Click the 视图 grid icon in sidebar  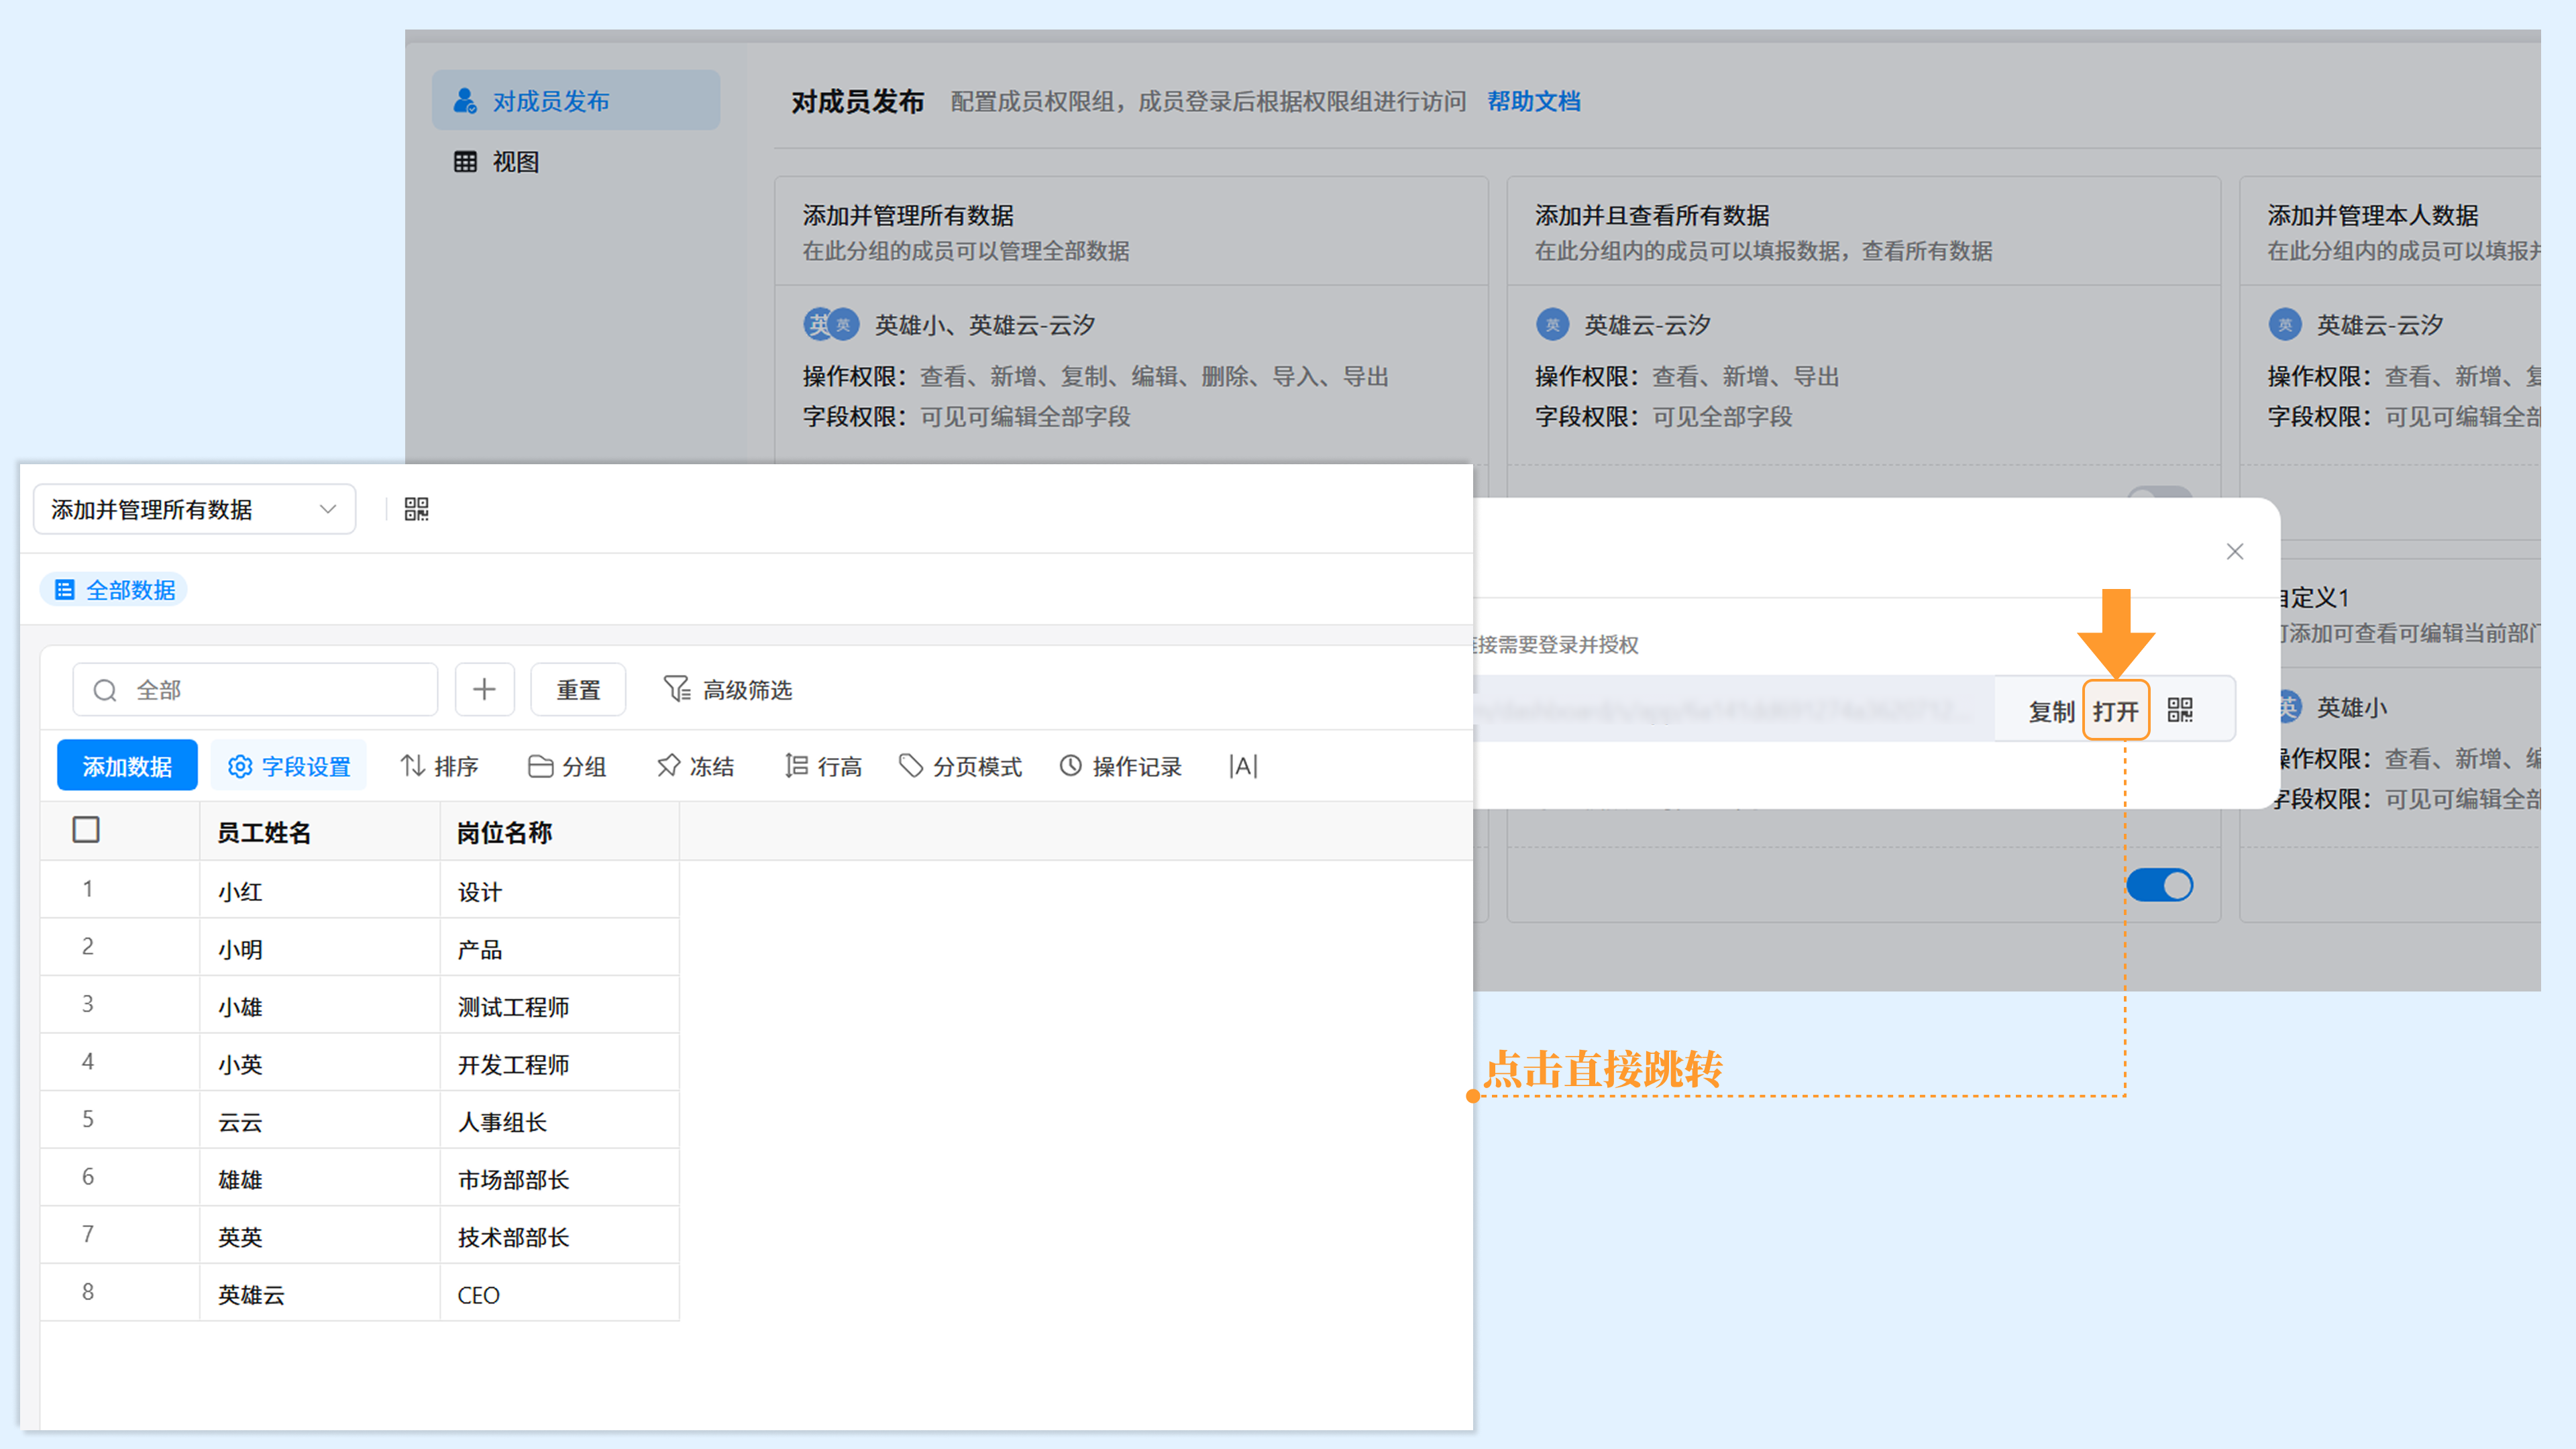[x=465, y=161]
